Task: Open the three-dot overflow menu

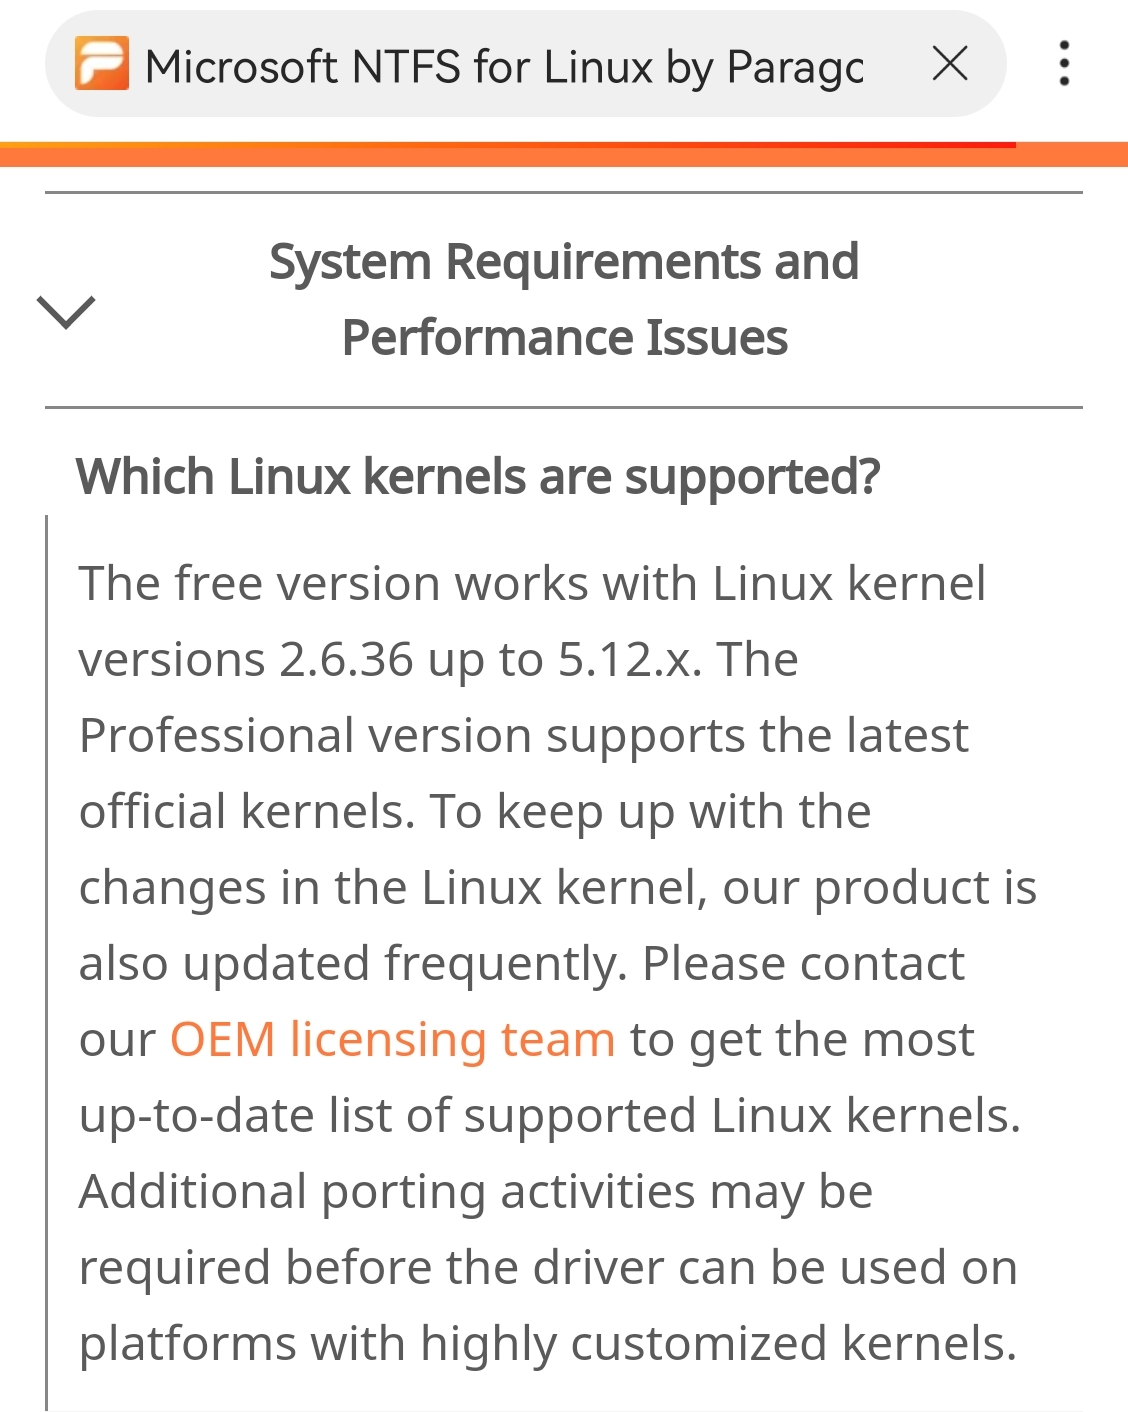Action: tap(1064, 64)
